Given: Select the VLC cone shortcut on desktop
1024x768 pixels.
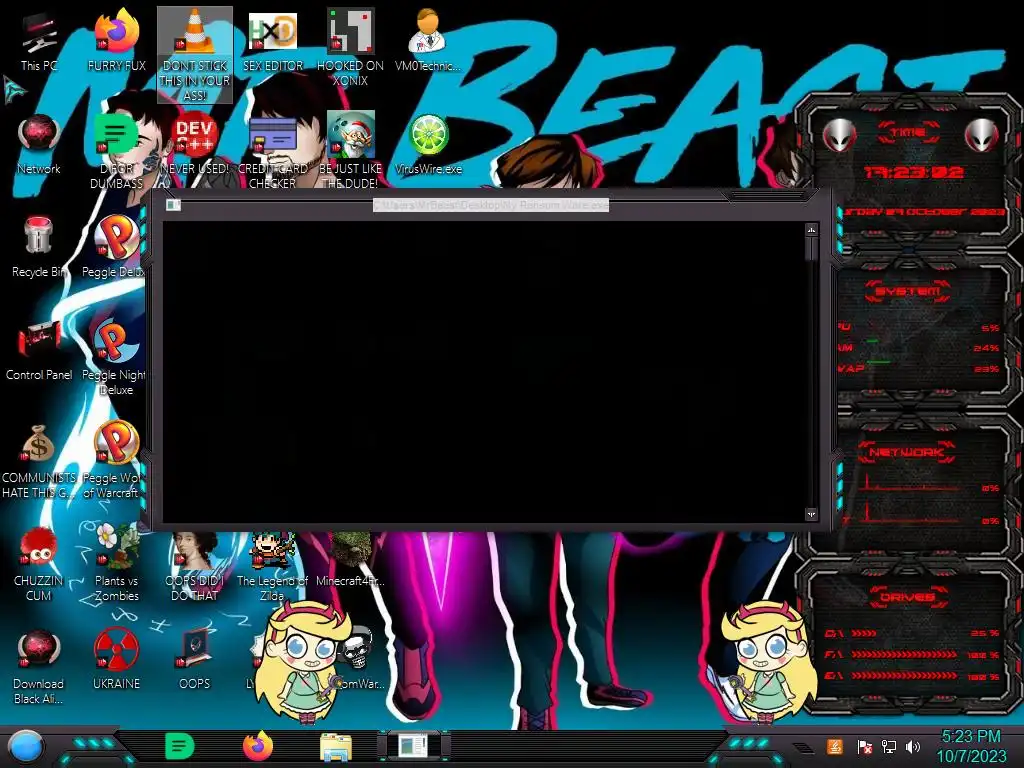Looking at the screenshot, I should coord(195,55).
